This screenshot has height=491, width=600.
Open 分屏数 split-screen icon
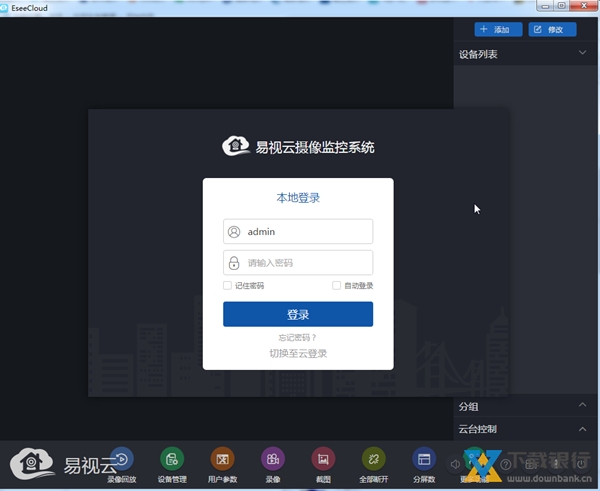[424, 459]
